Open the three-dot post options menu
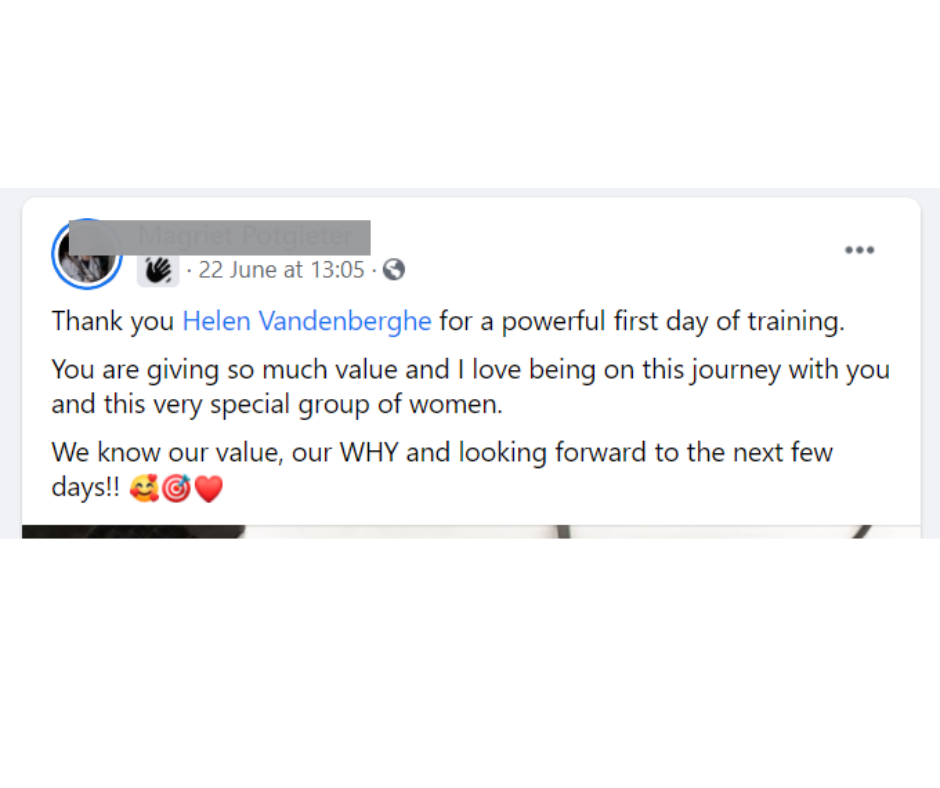Viewport: 940px width, 788px height. [x=859, y=250]
